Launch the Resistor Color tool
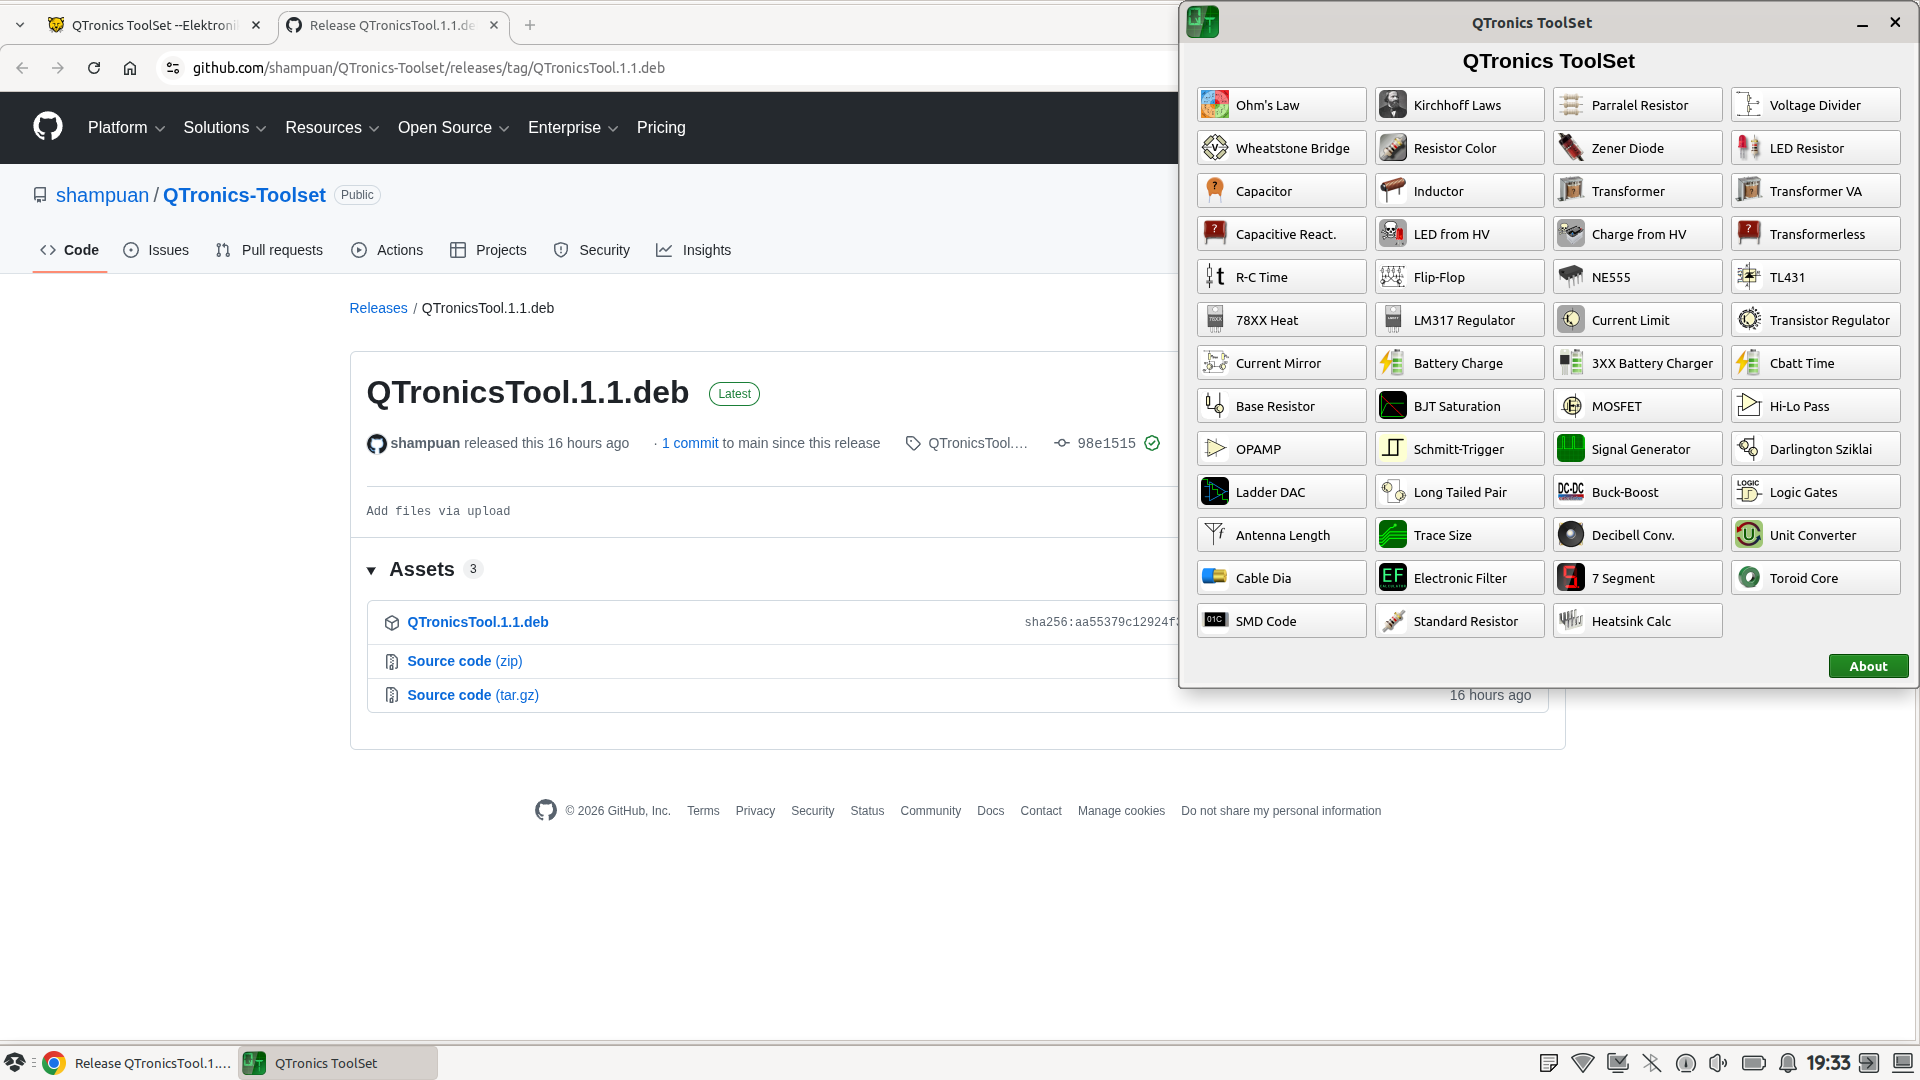Viewport: 1920px width, 1080px height. pos(1459,148)
